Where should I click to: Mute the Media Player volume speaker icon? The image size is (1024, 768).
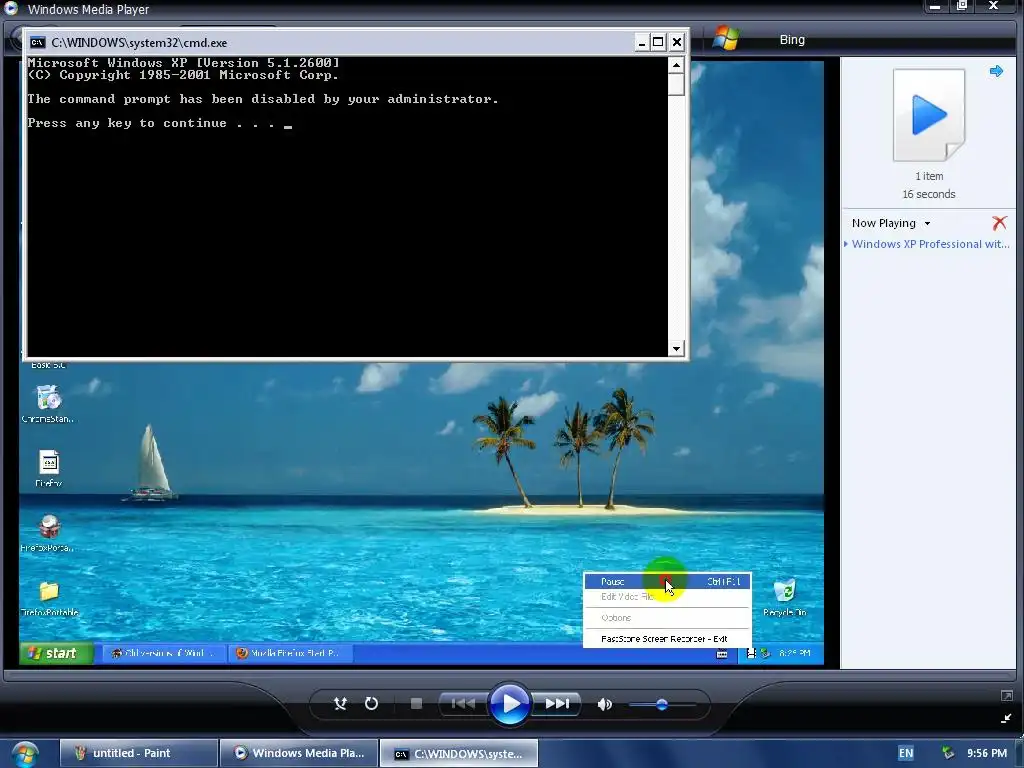[x=605, y=704]
